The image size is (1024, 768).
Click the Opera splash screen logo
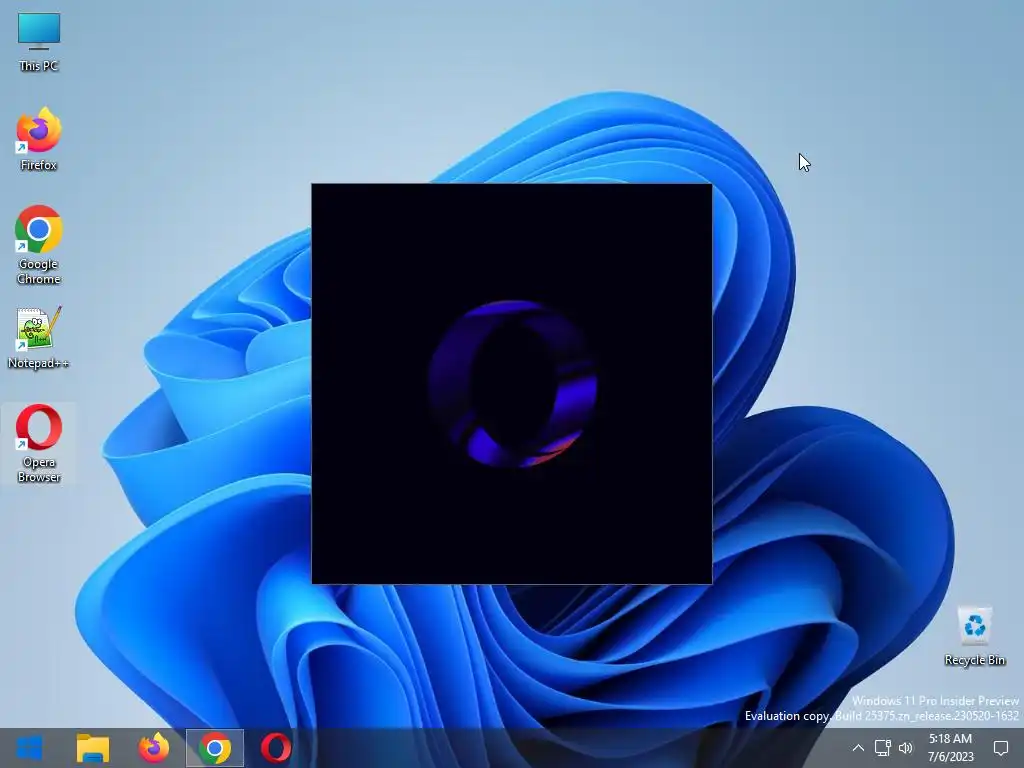coord(513,383)
